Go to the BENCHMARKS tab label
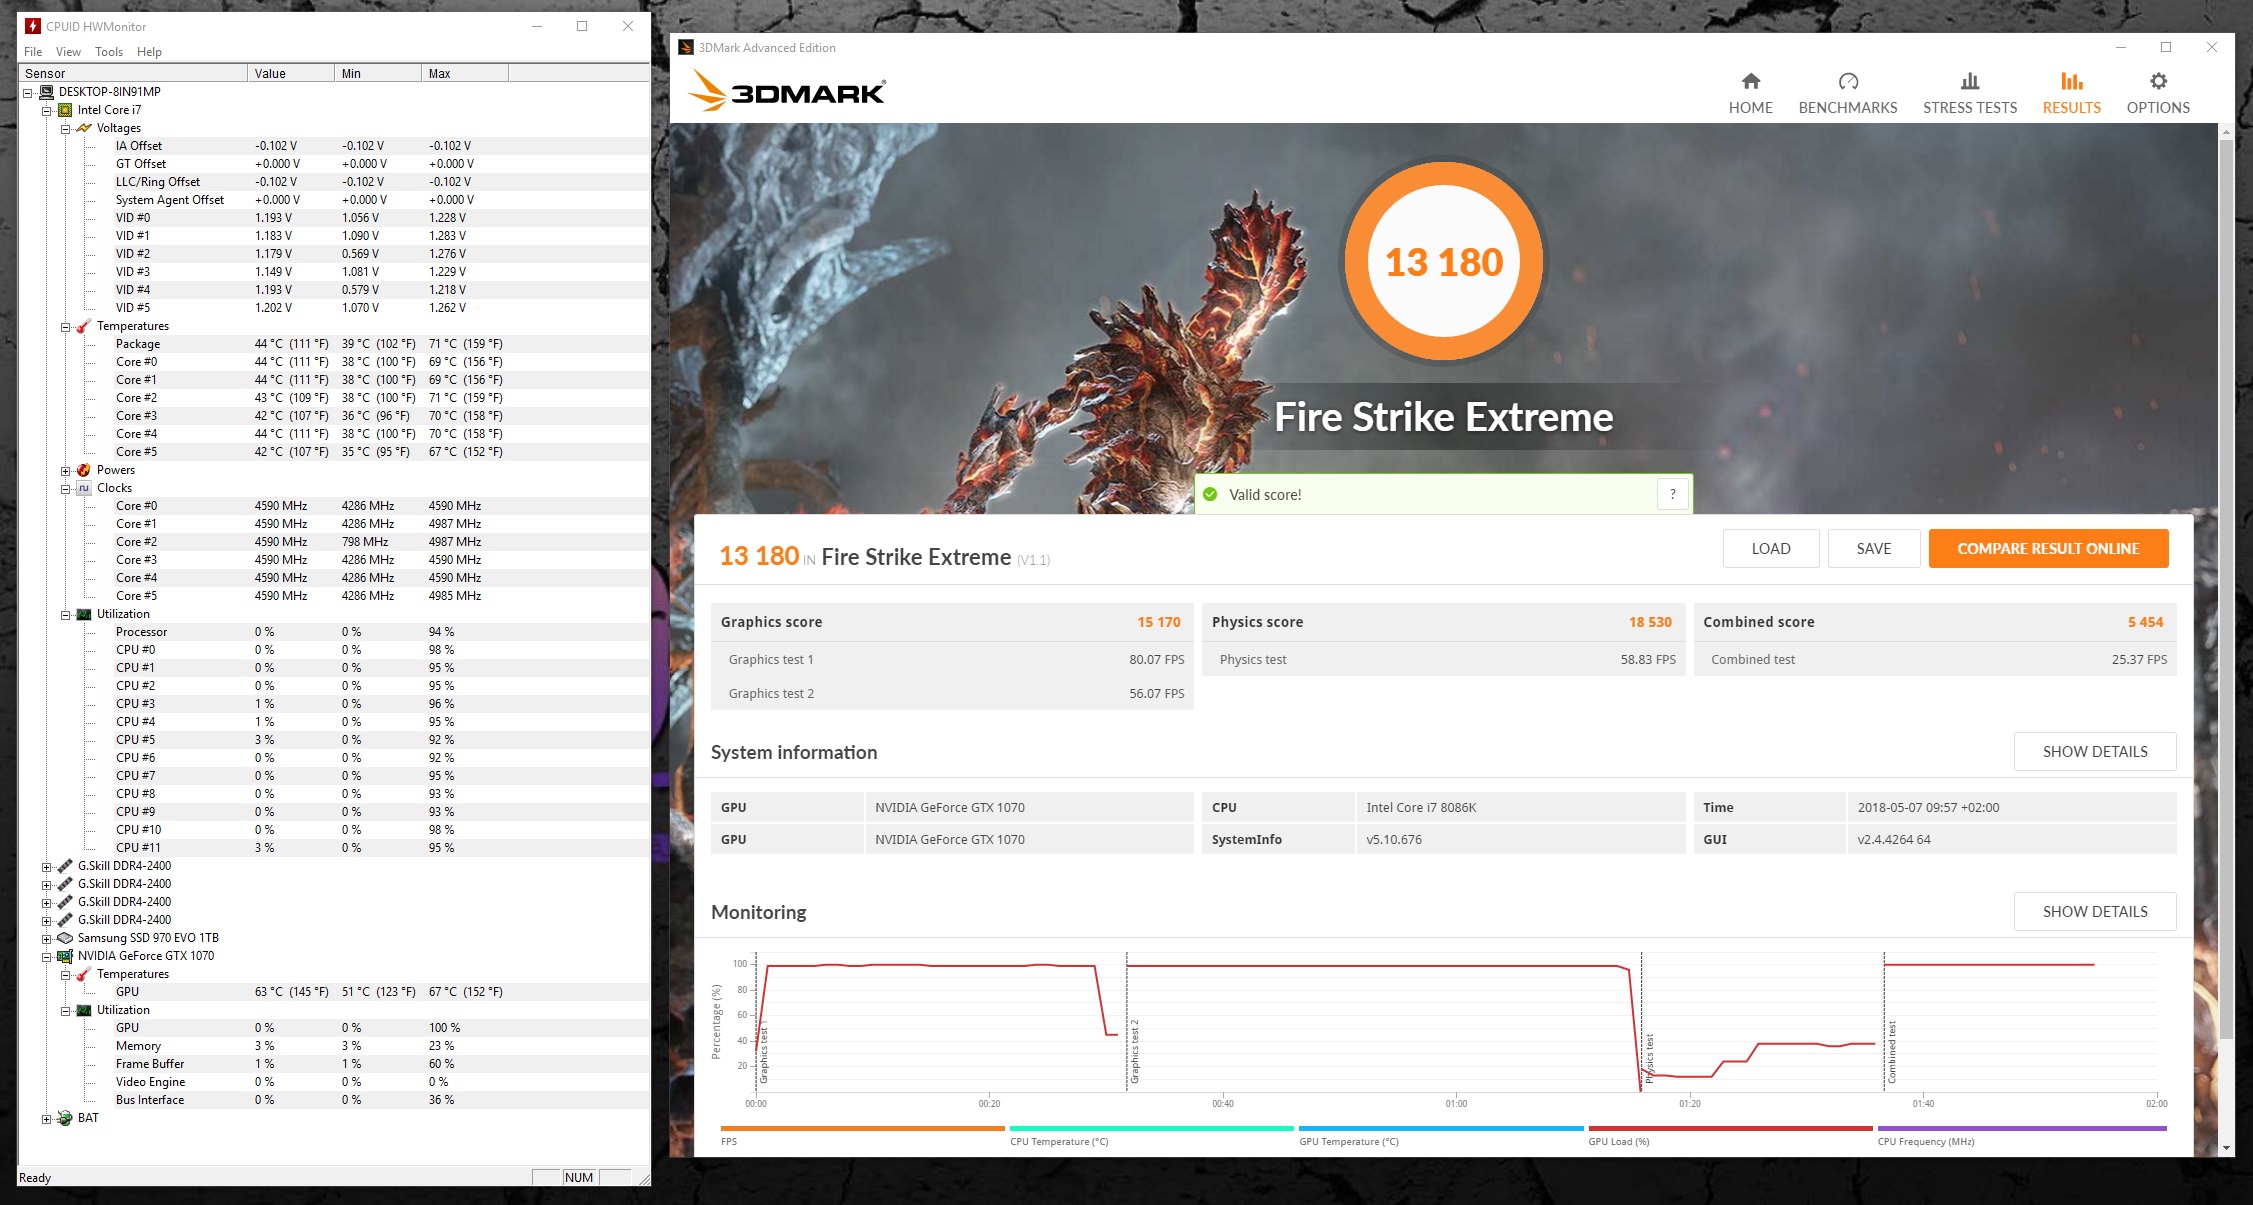This screenshot has height=1205, width=2253. 1848,108
